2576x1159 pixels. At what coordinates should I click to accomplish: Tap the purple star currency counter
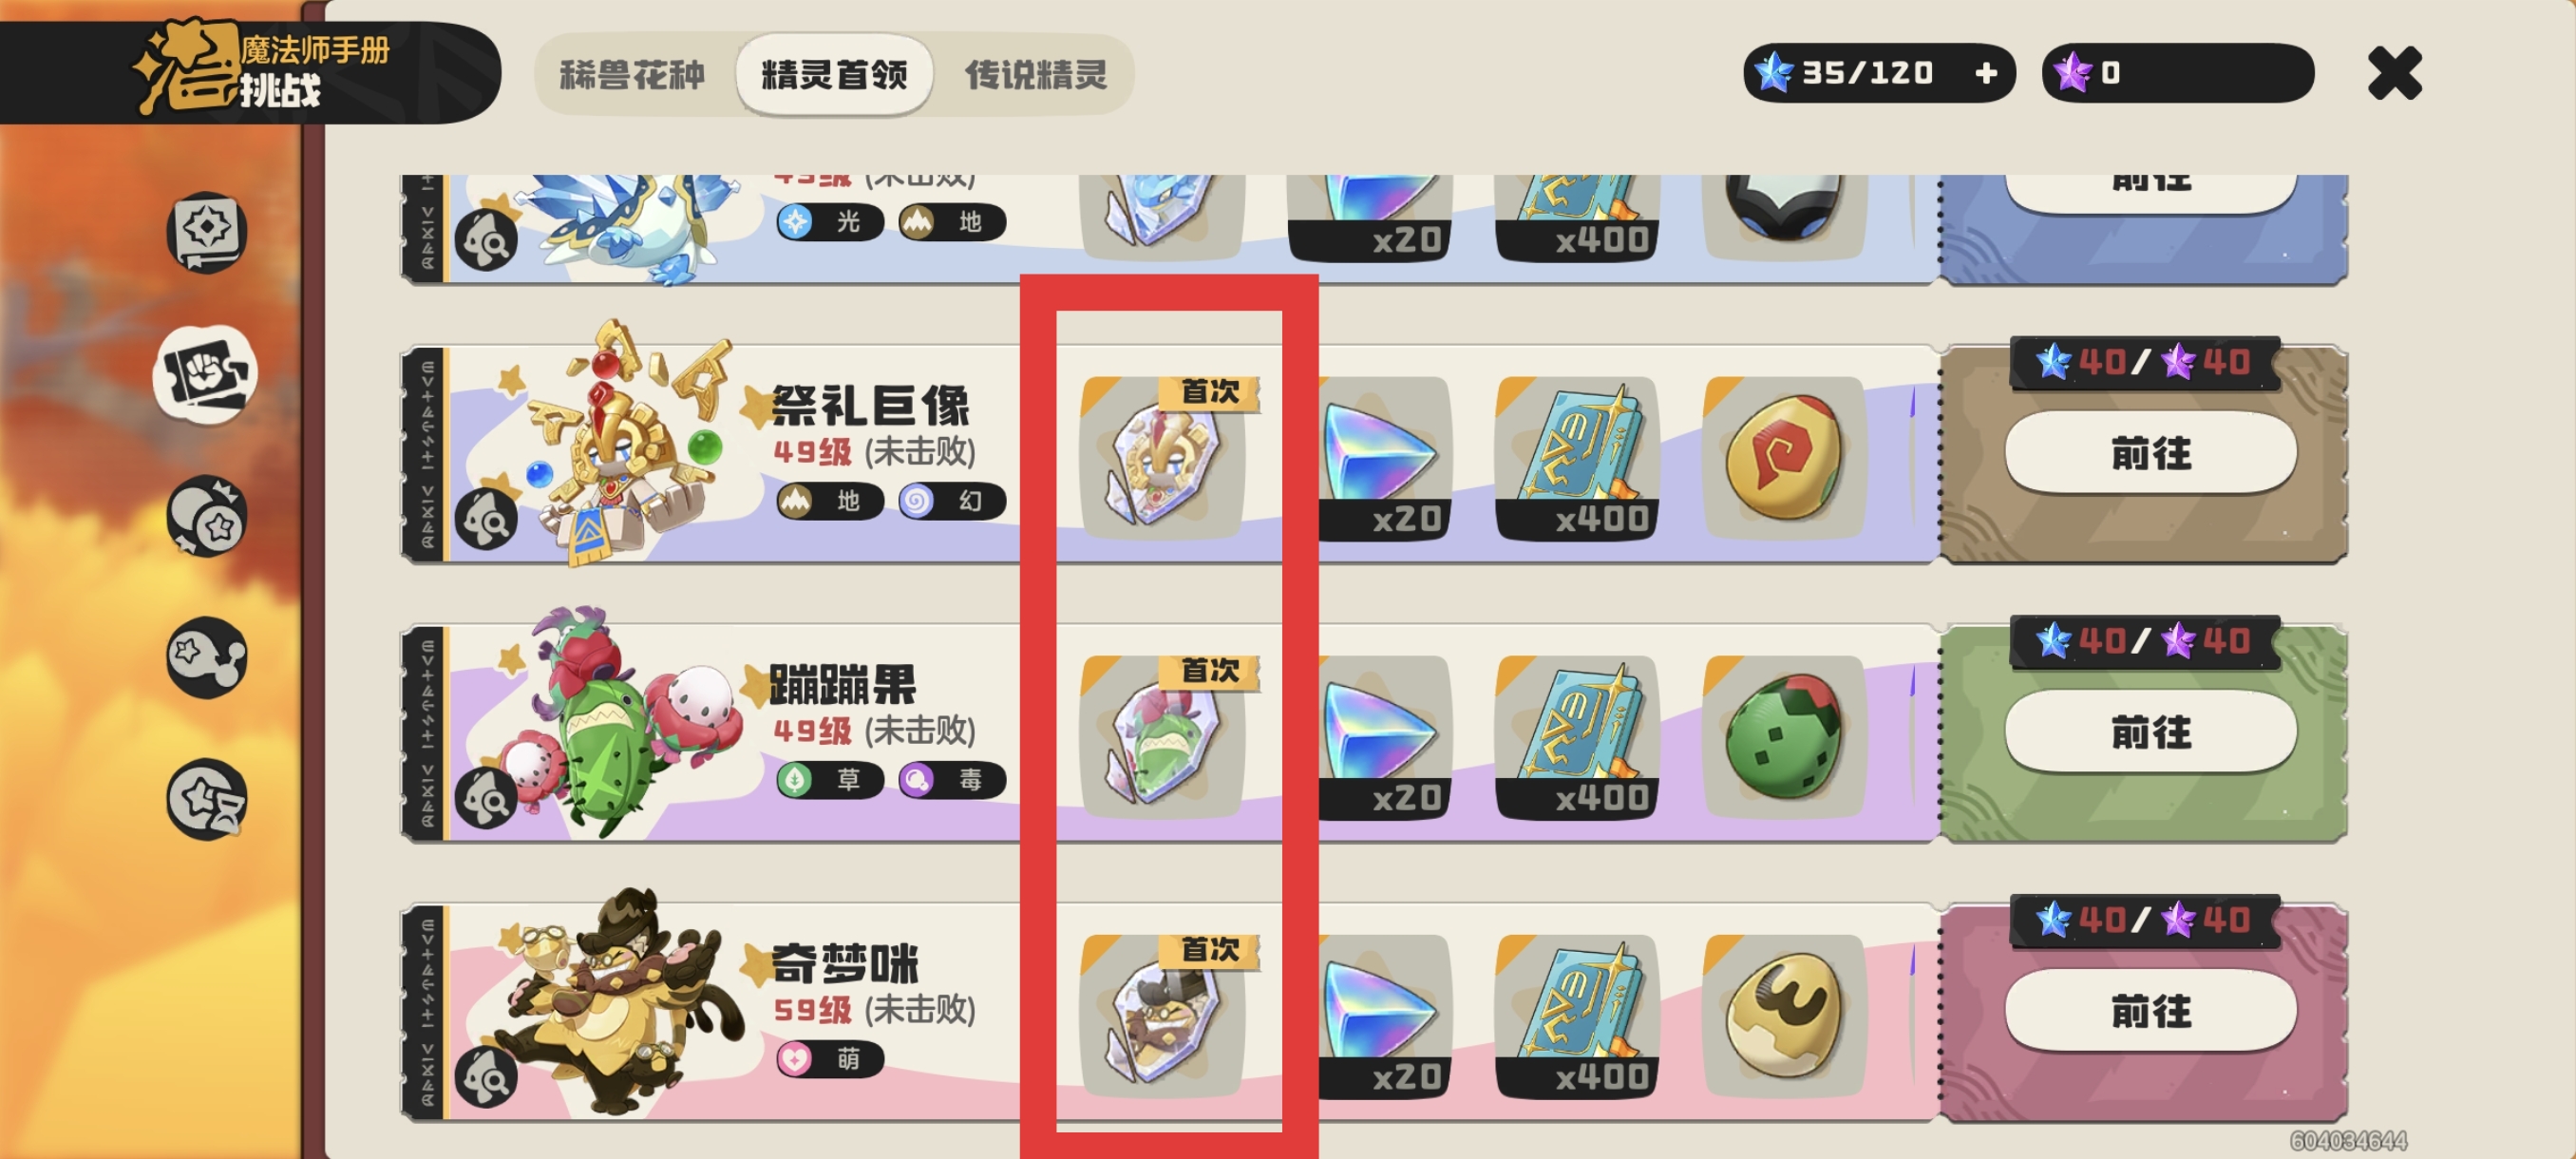2177,73
